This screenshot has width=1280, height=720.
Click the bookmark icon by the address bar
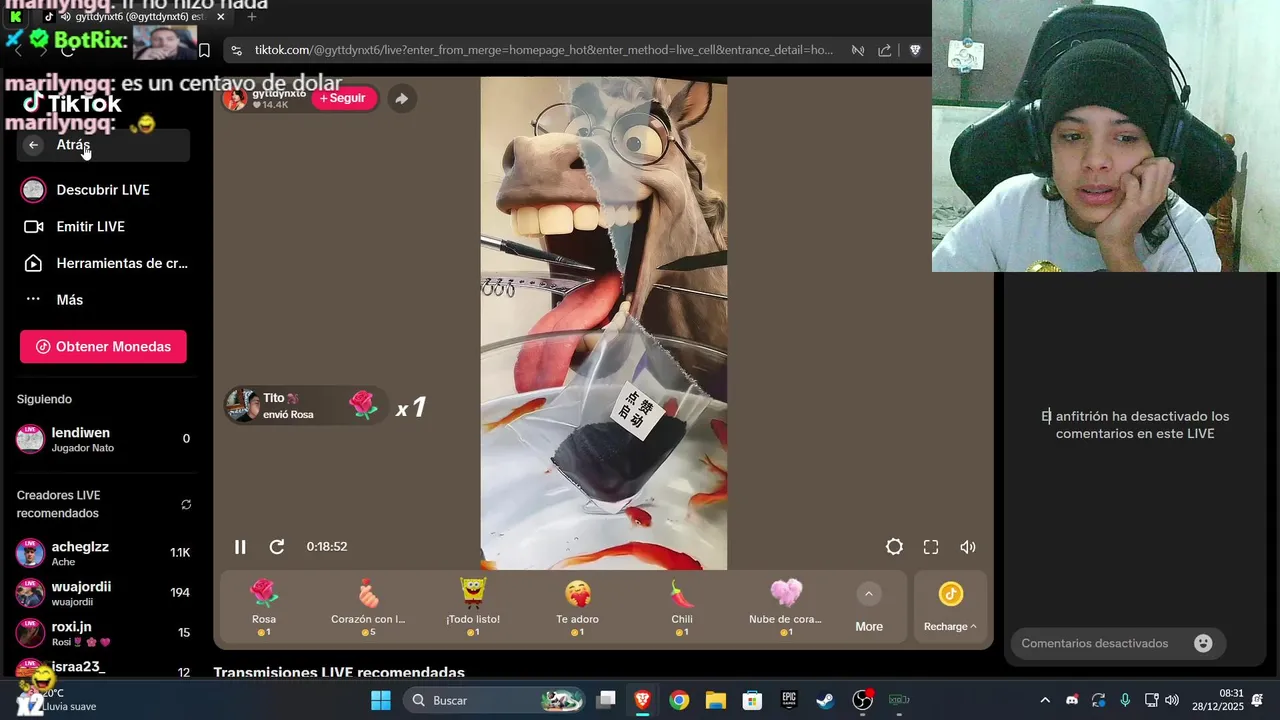[x=204, y=50]
